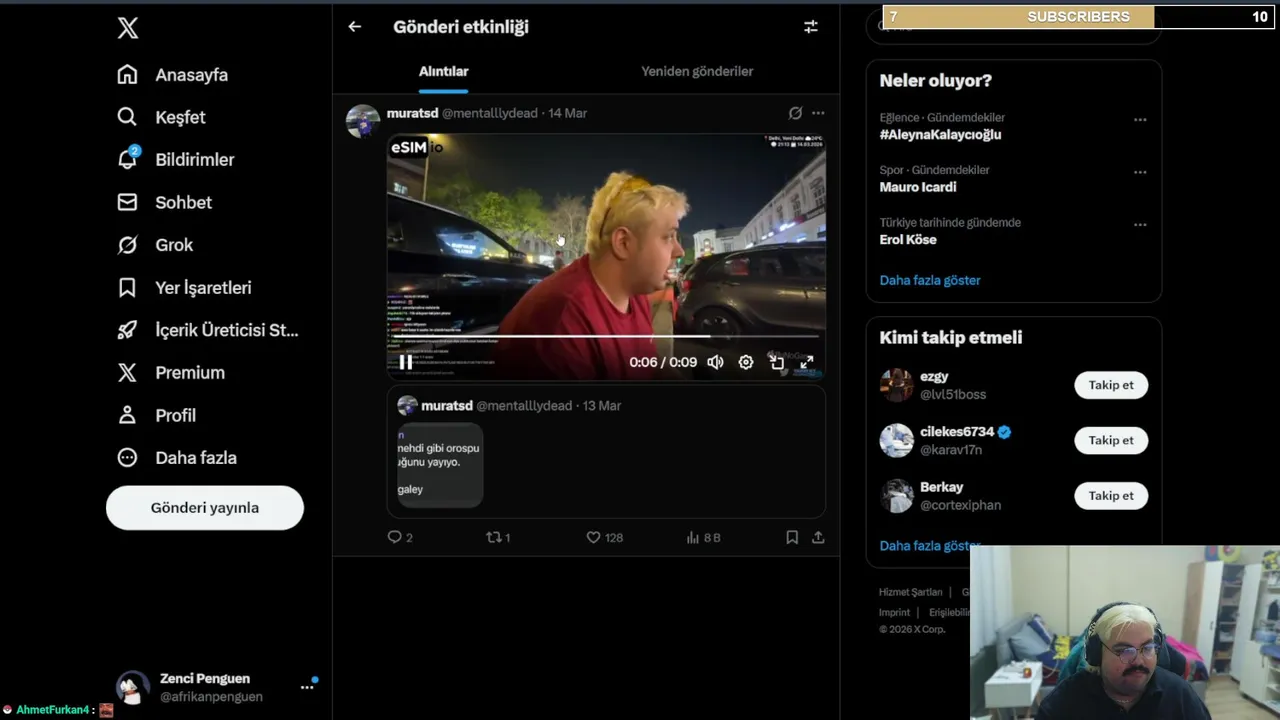Screen dimensions: 1280x720
Task: Click the video progress bar
Action: tap(606, 336)
